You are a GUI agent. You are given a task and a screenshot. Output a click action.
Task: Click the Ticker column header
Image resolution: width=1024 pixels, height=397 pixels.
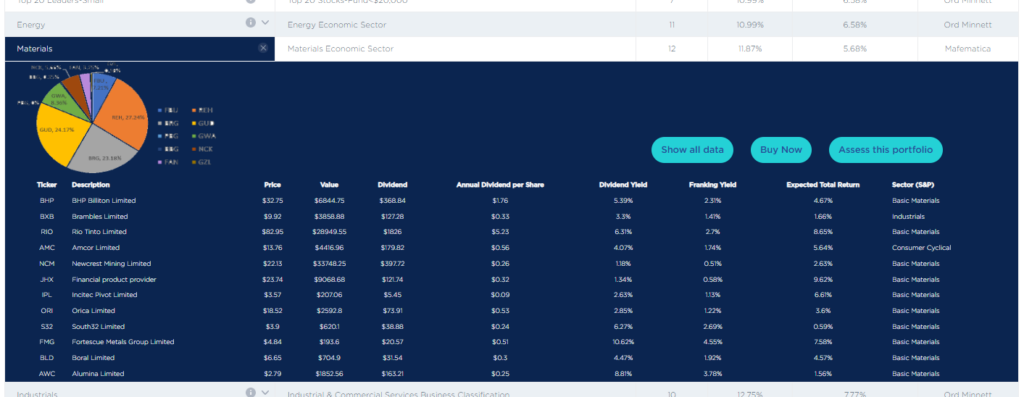pos(47,185)
